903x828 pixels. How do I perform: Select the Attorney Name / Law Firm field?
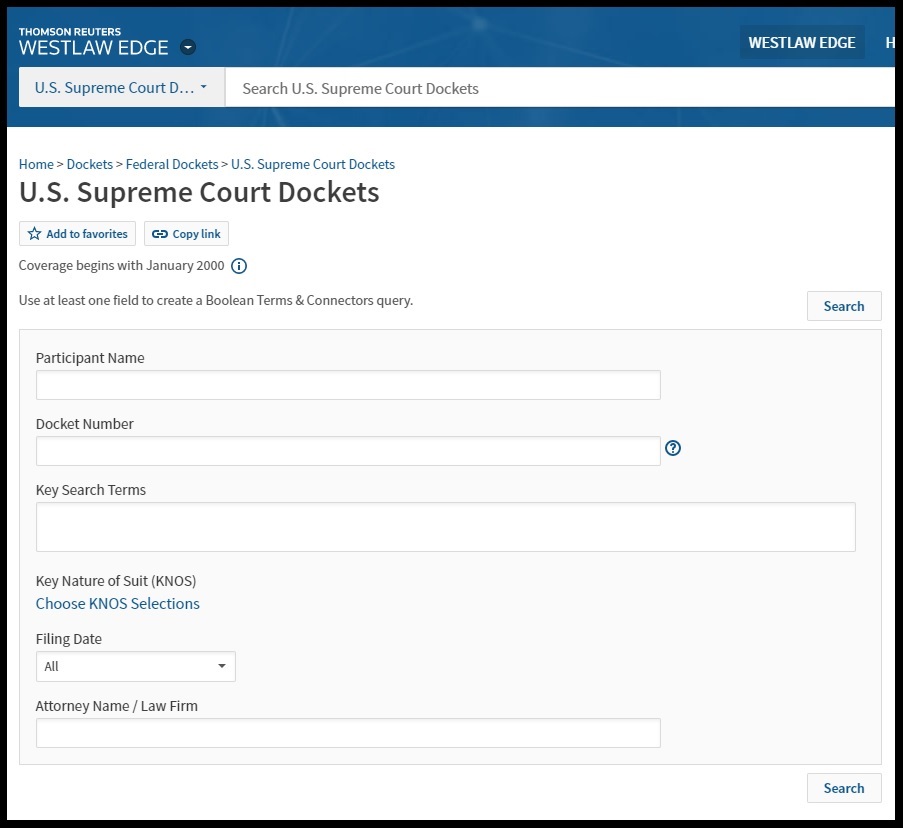[348, 733]
